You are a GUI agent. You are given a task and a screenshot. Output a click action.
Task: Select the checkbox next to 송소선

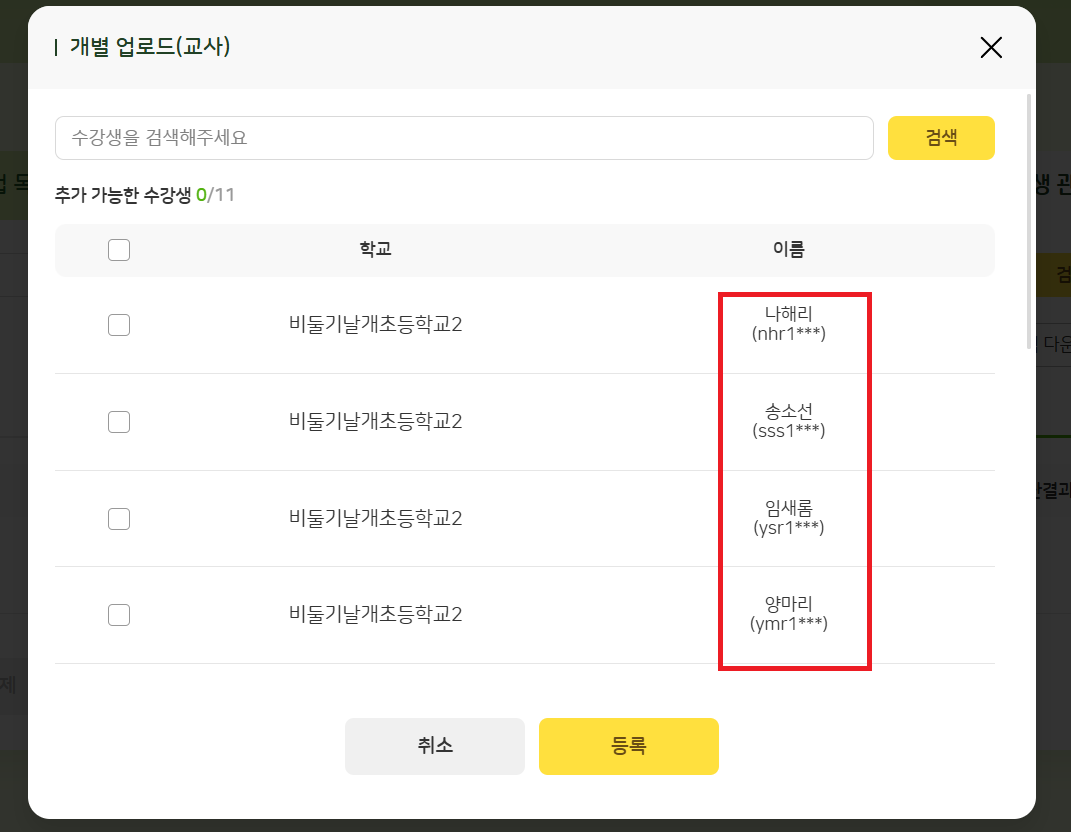click(x=119, y=422)
